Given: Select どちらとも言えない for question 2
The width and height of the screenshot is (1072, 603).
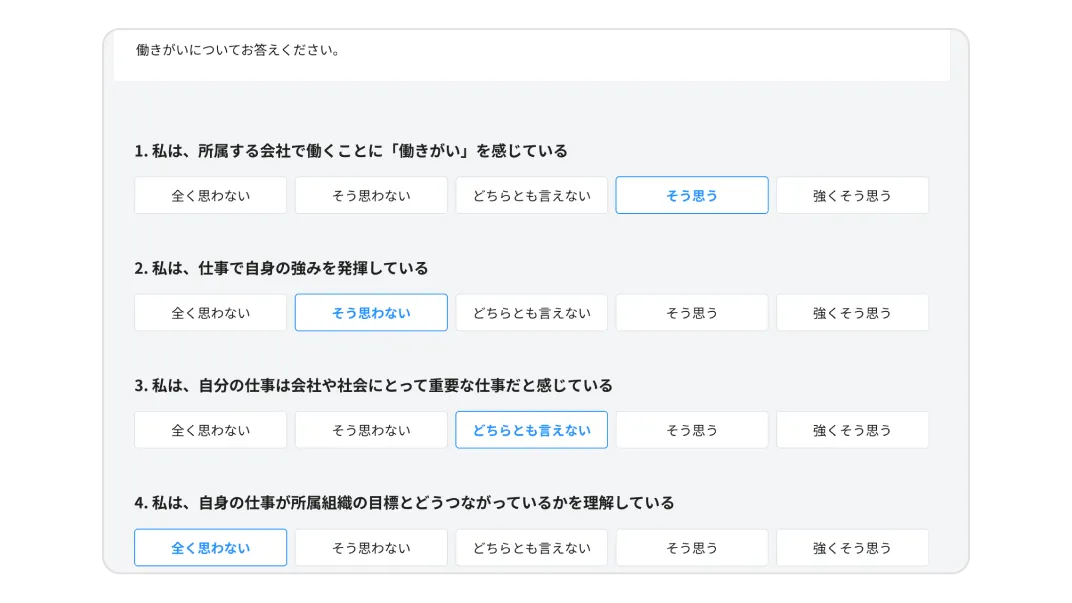Looking at the screenshot, I should pyautogui.click(x=531, y=312).
